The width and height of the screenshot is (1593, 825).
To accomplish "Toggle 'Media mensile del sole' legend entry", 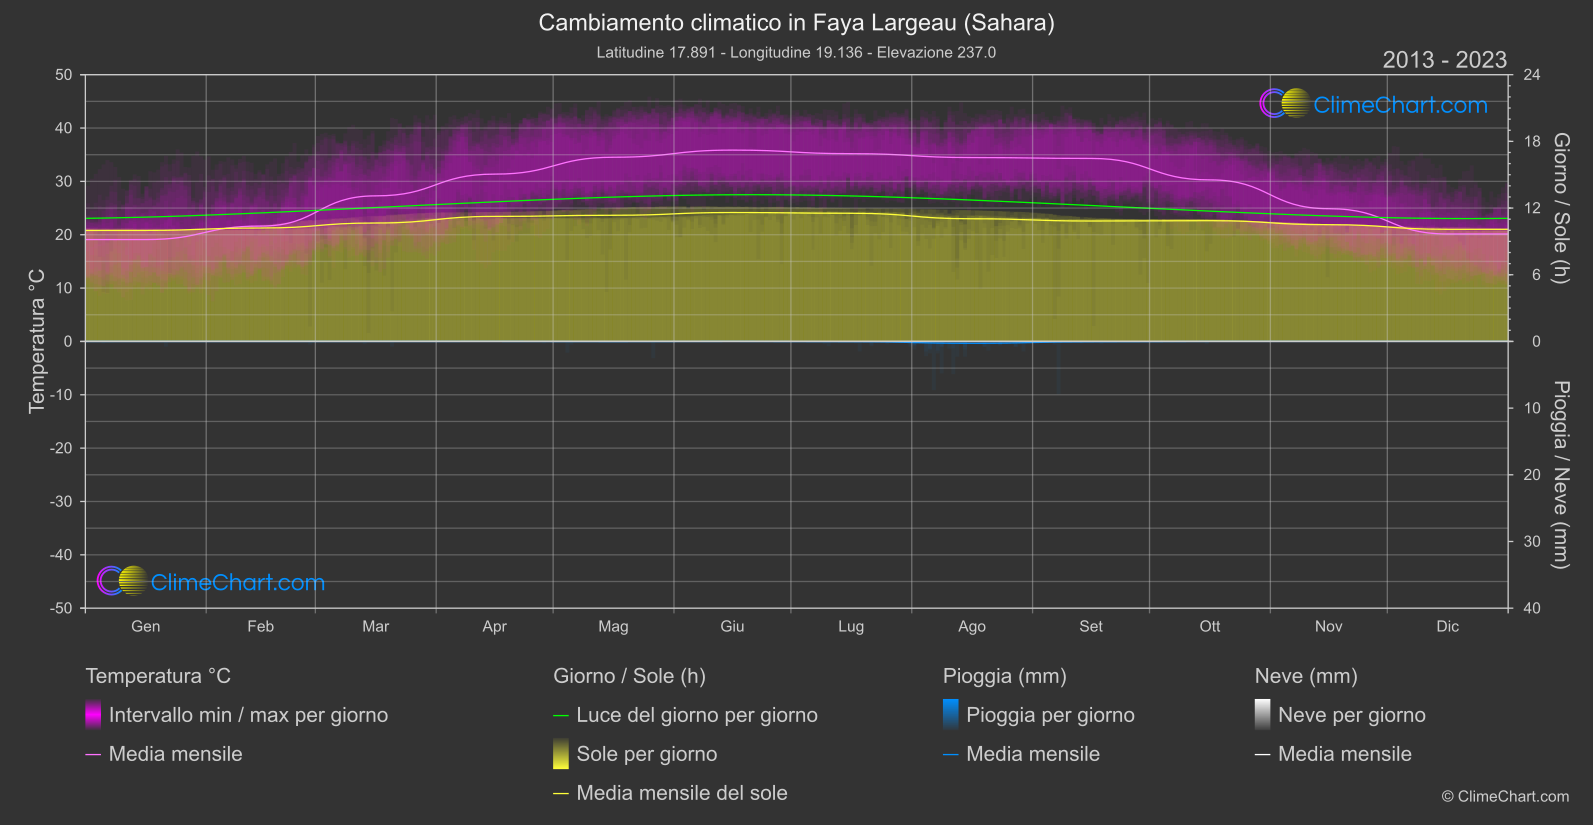I will [670, 793].
